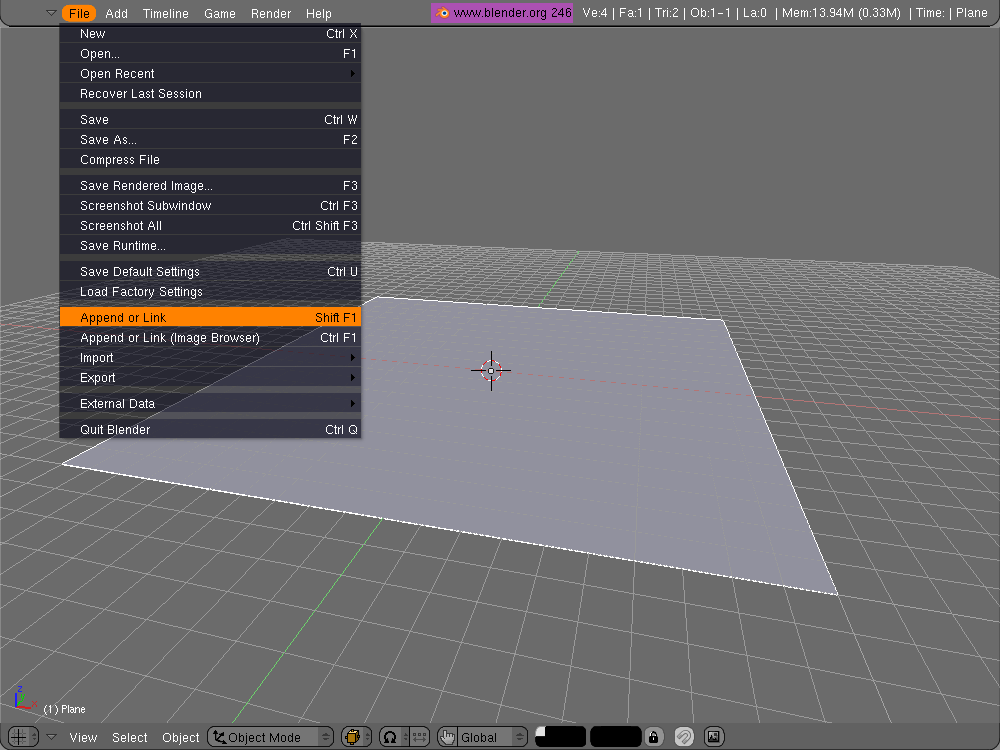The width and height of the screenshot is (1000, 750).
Task: Click the spiral proportional edit icon
Action: pos(684,737)
